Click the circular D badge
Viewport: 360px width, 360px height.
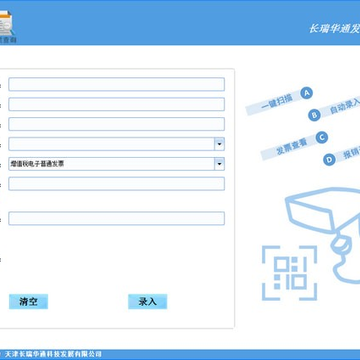(x=329, y=160)
